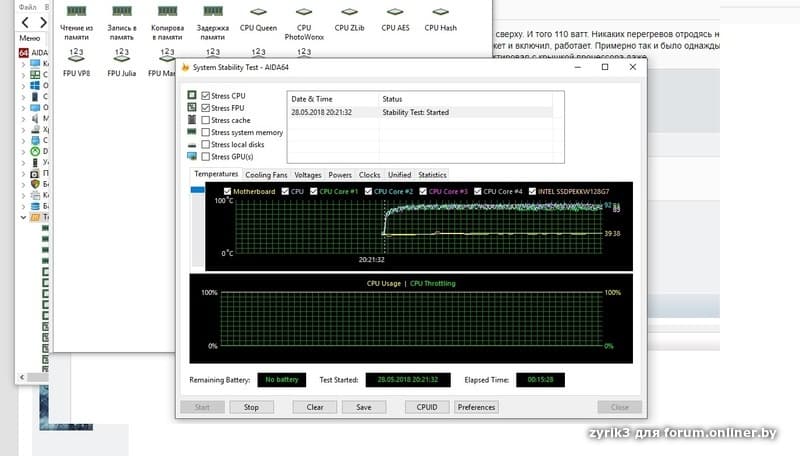The image size is (800, 456).
Task: Expand the tree node with green Xbox-style icon
Action: pos(23,151)
